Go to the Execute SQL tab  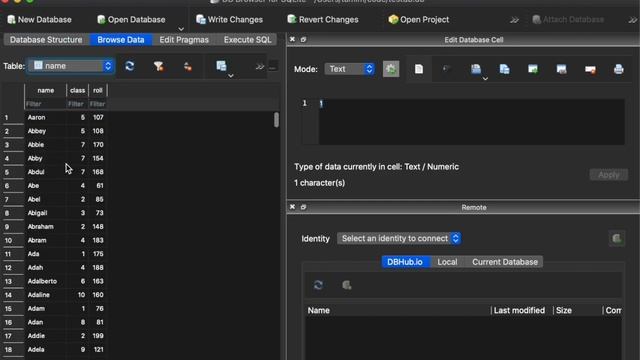click(x=247, y=40)
